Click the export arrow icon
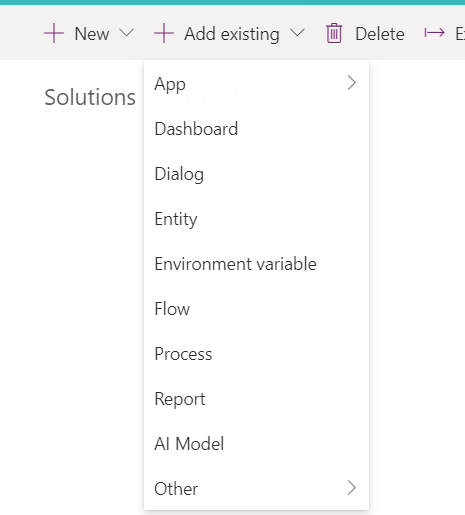Screen dimensions: 465x515 click(434, 33)
